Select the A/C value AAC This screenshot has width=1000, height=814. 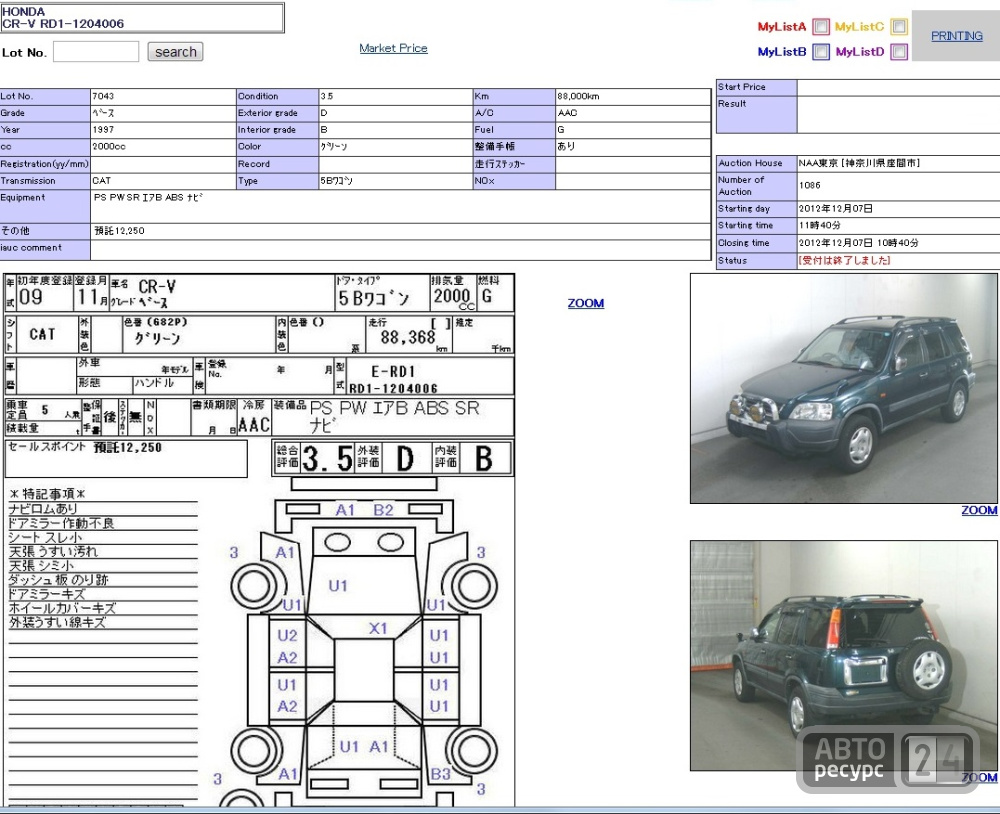click(567, 113)
